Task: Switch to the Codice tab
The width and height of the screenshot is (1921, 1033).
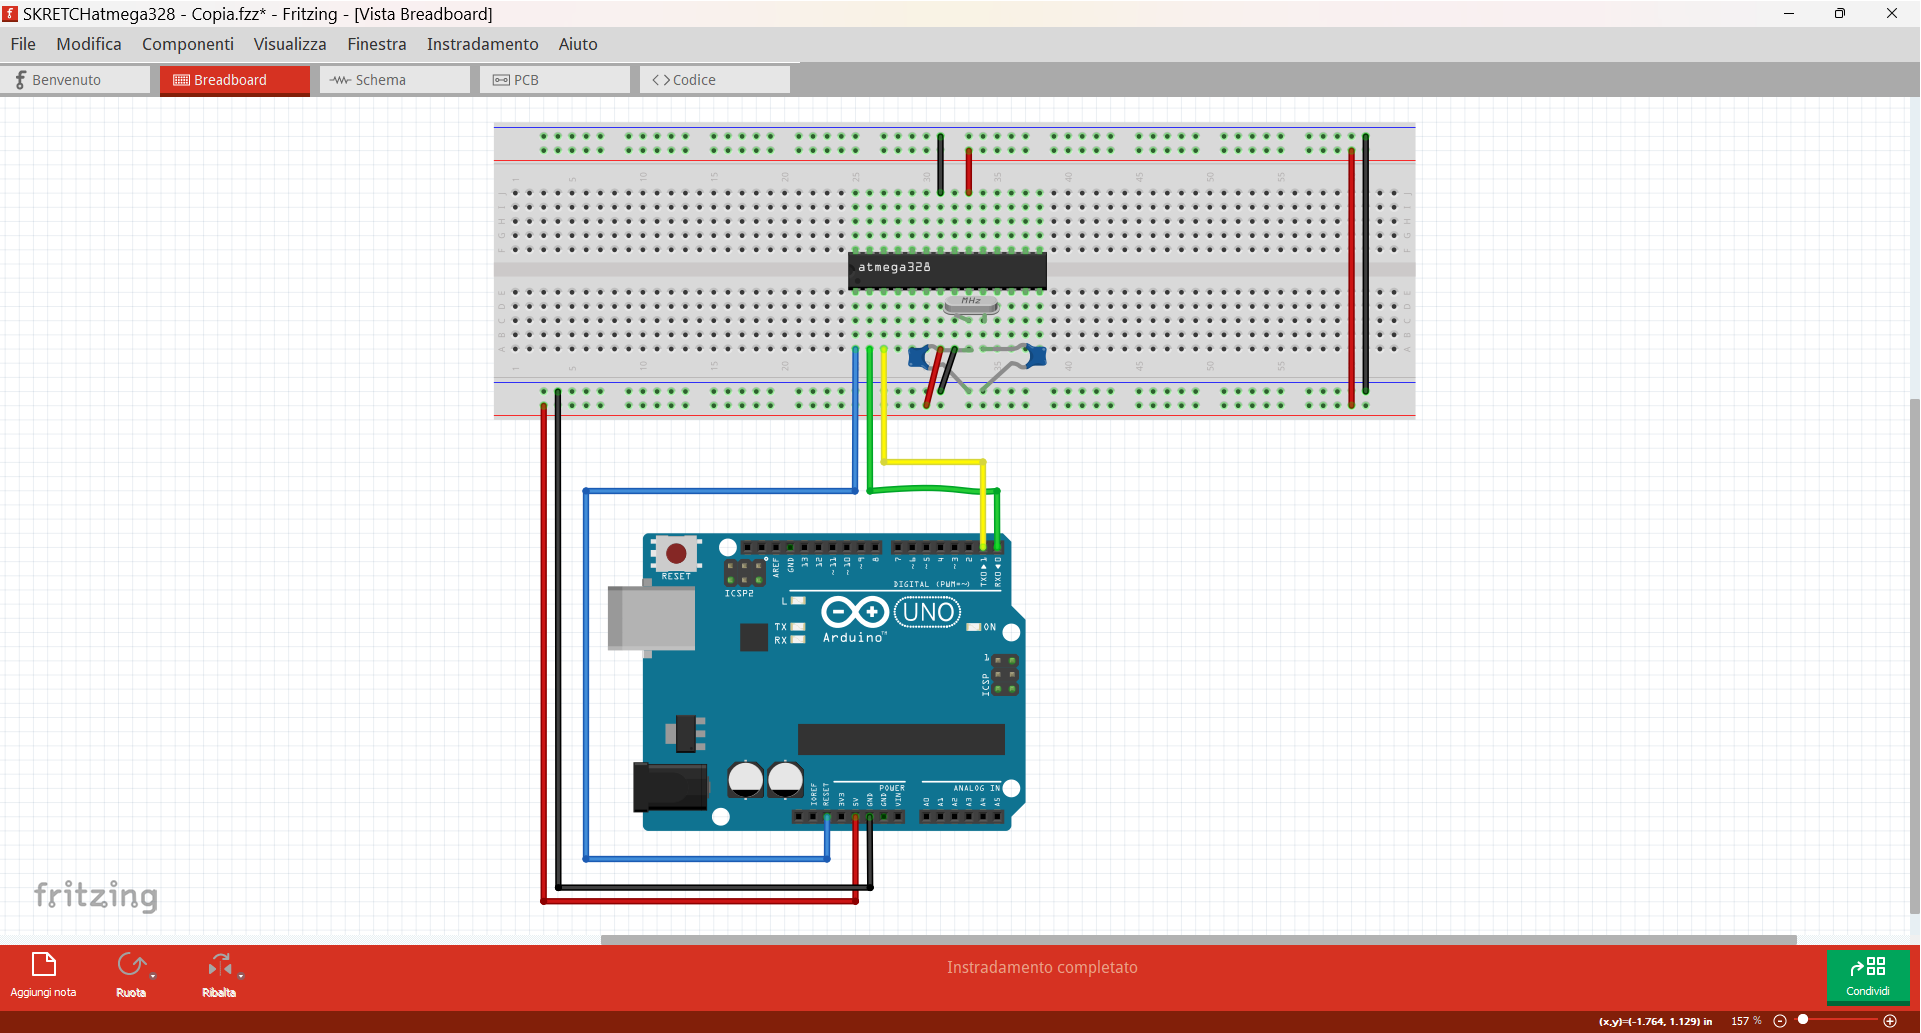Action: [715, 80]
